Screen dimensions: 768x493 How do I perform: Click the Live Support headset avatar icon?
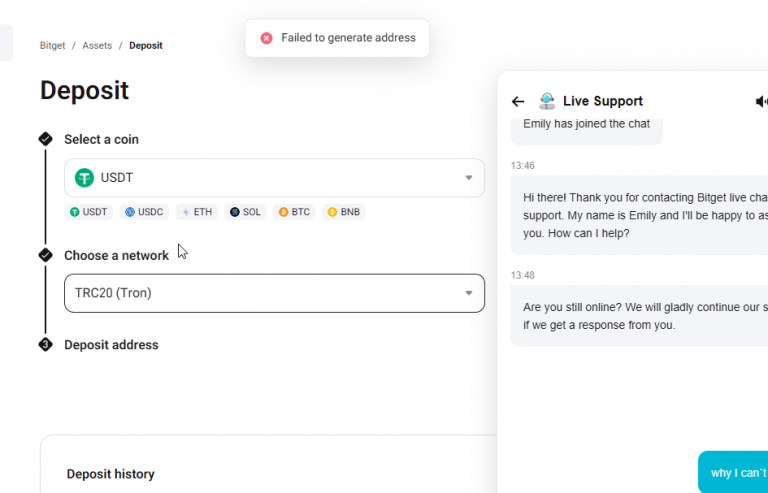[x=547, y=101]
